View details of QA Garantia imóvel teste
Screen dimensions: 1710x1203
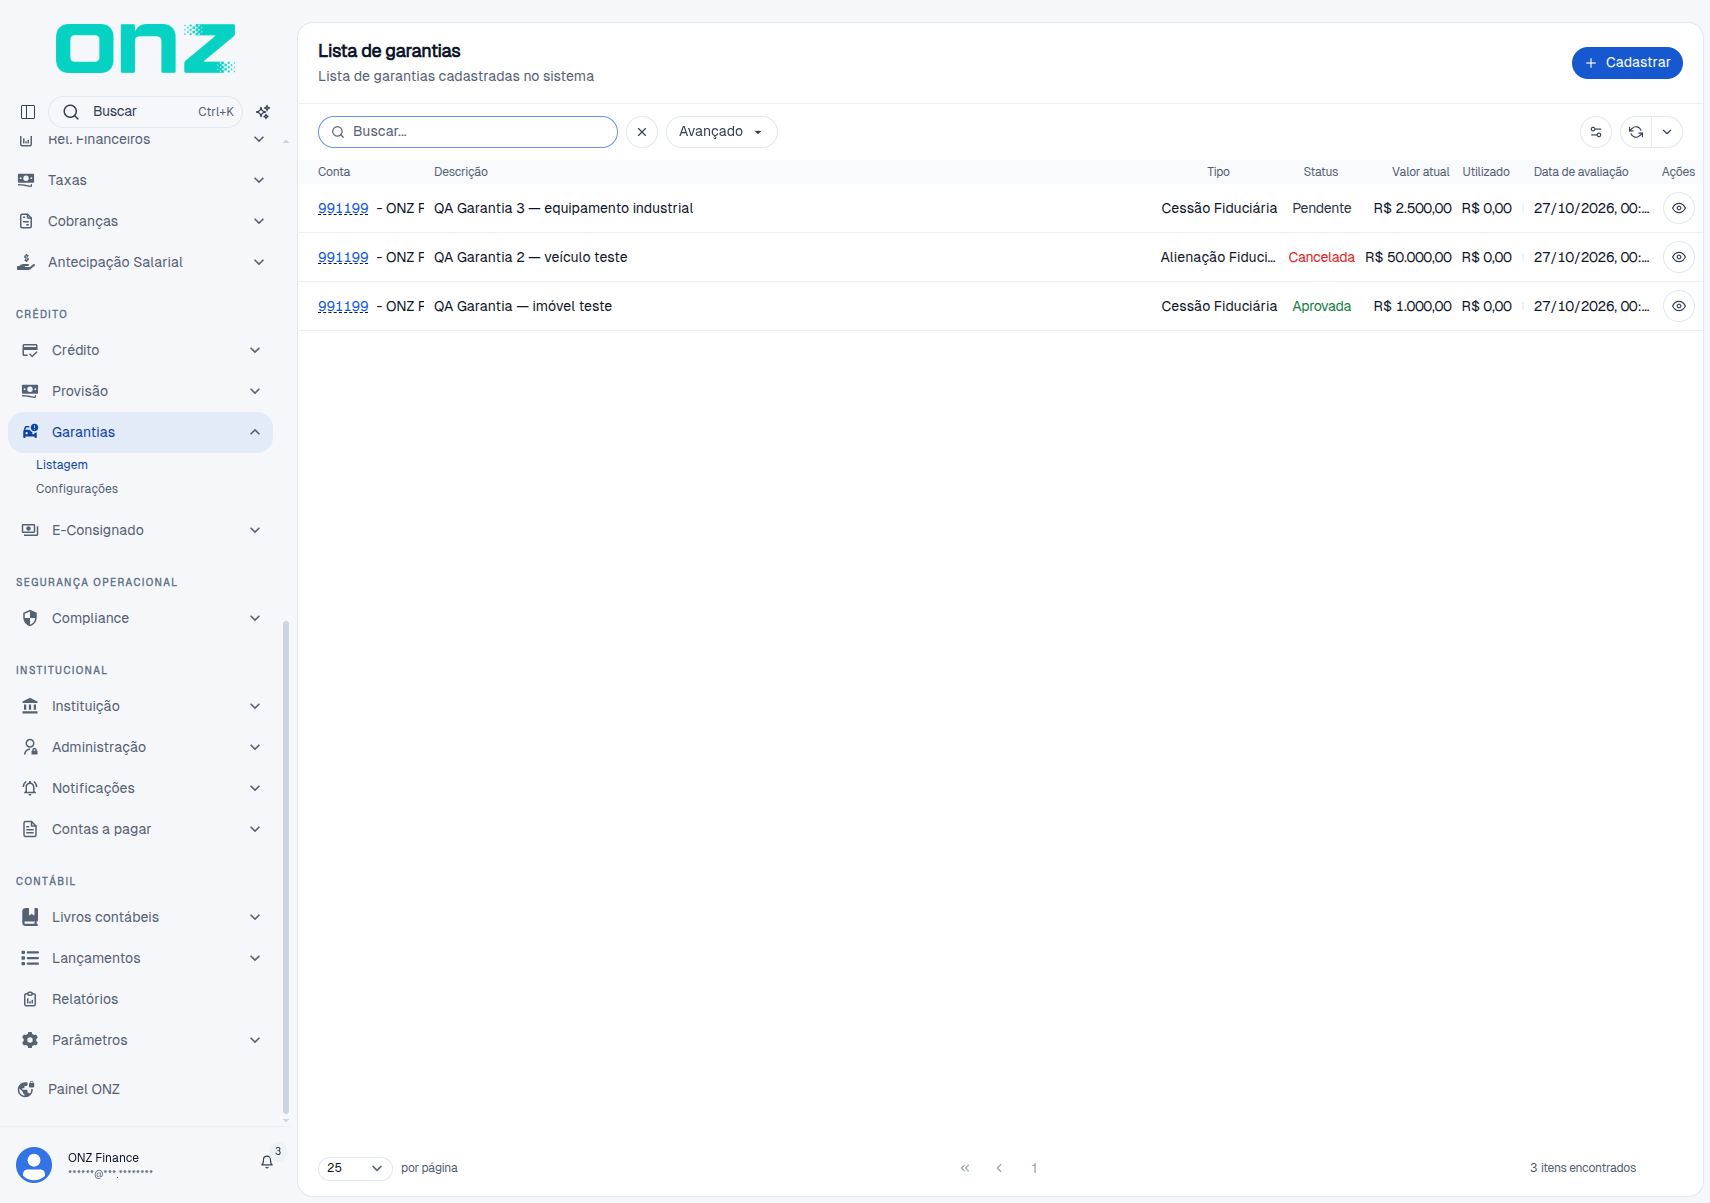[x=1679, y=306]
